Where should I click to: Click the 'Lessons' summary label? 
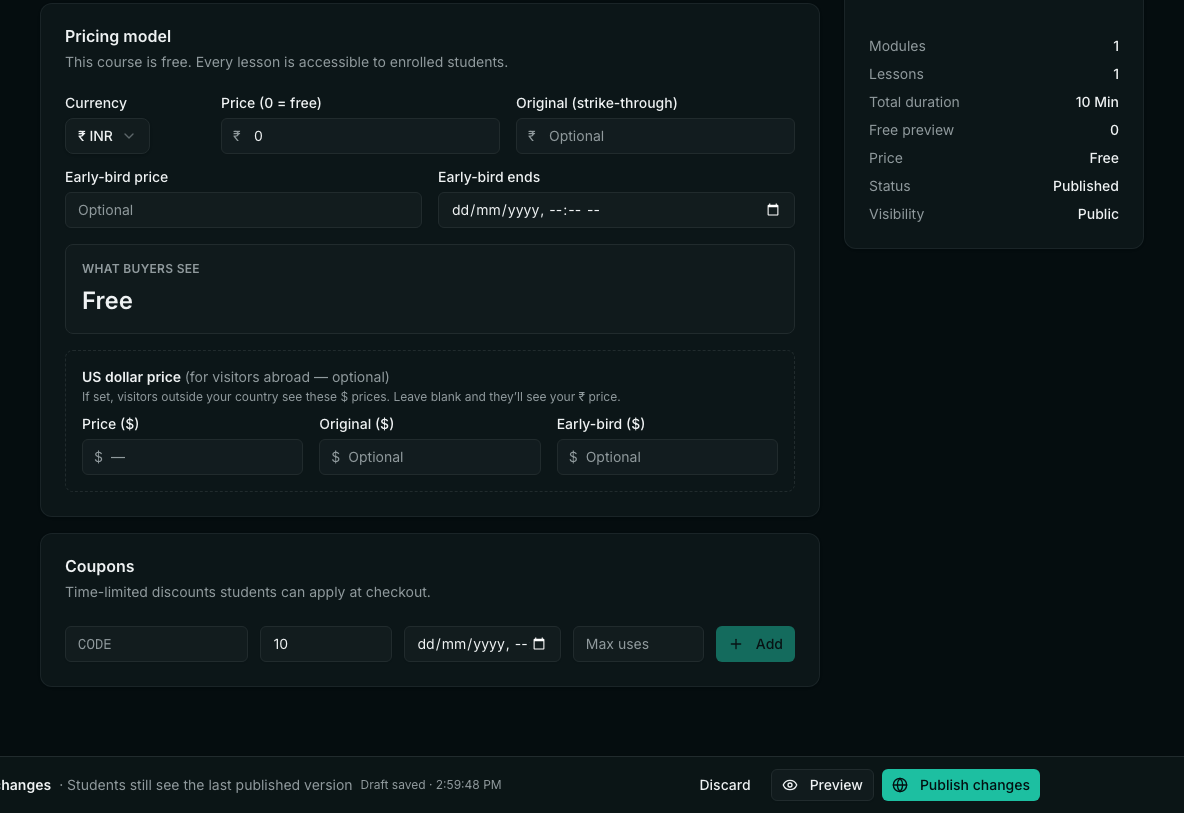(896, 74)
